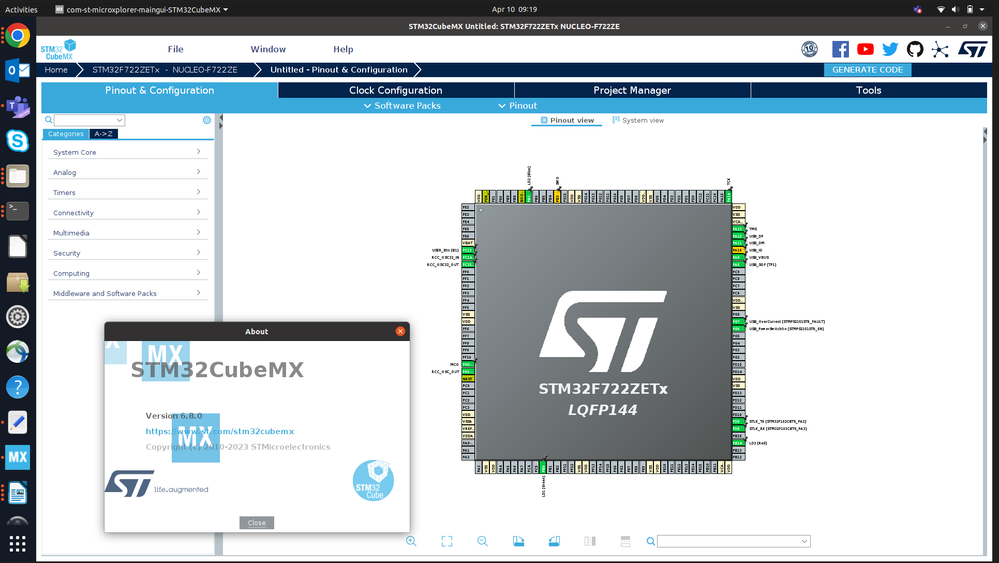Open the Files manager from the dock
The height and width of the screenshot is (563, 999).
click(x=17, y=176)
